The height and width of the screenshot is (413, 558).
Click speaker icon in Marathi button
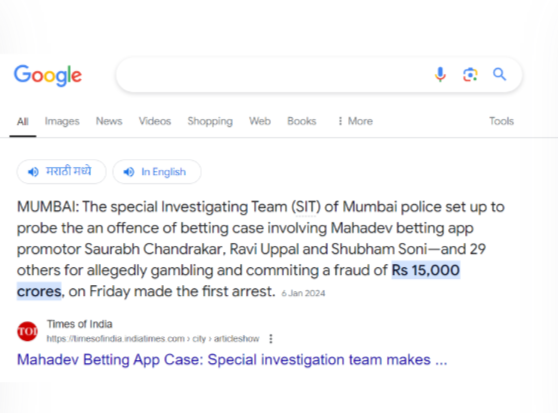tap(33, 172)
